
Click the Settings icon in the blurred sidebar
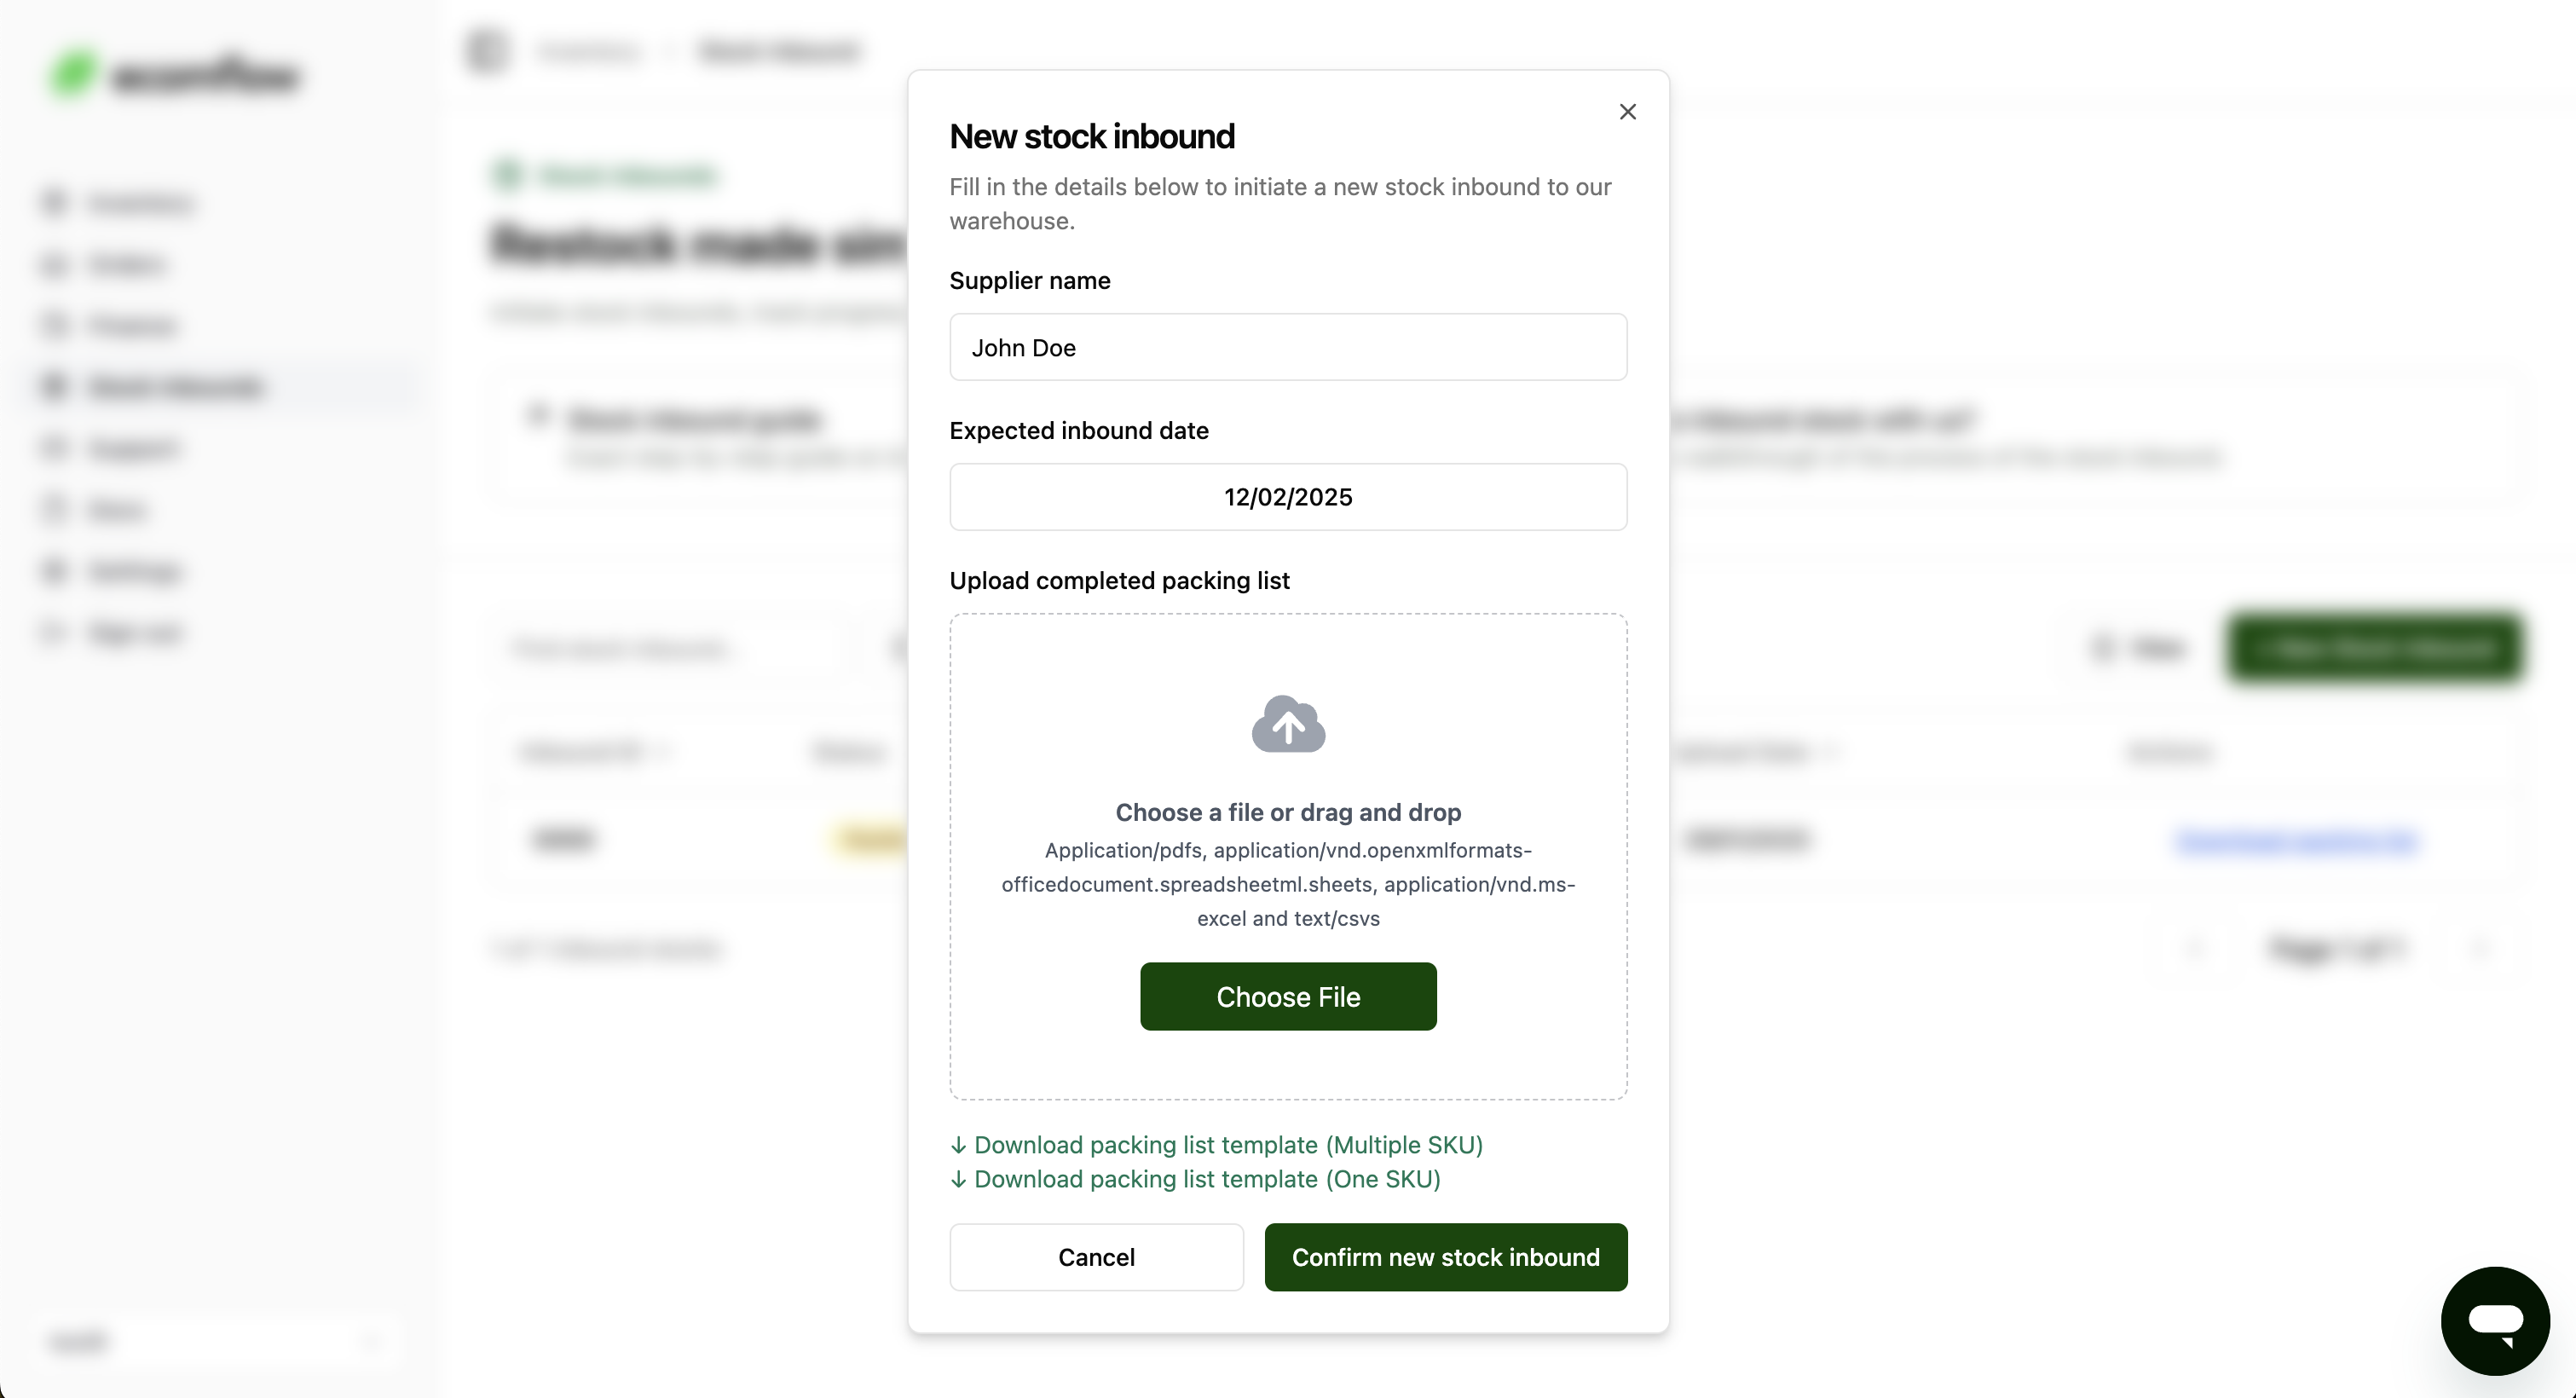pyautogui.click(x=55, y=571)
